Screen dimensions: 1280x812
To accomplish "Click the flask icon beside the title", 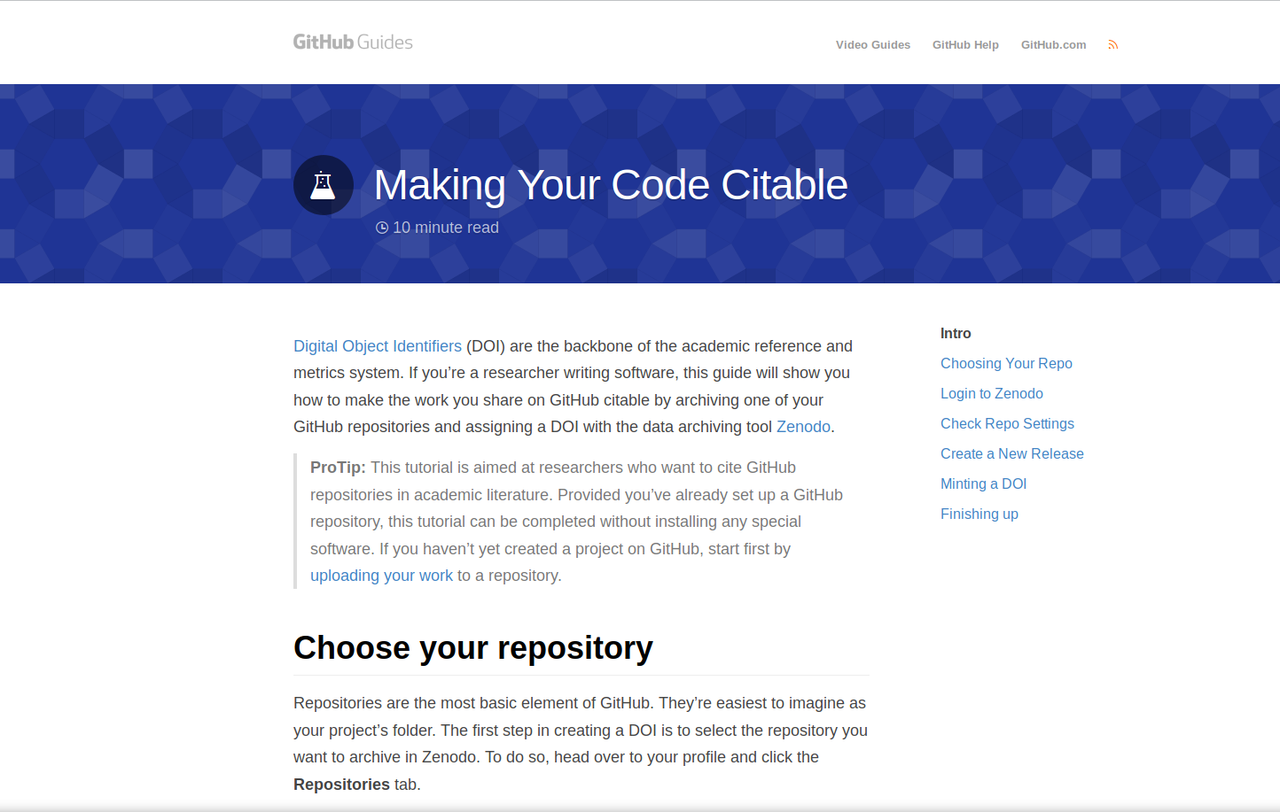I will point(323,185).
